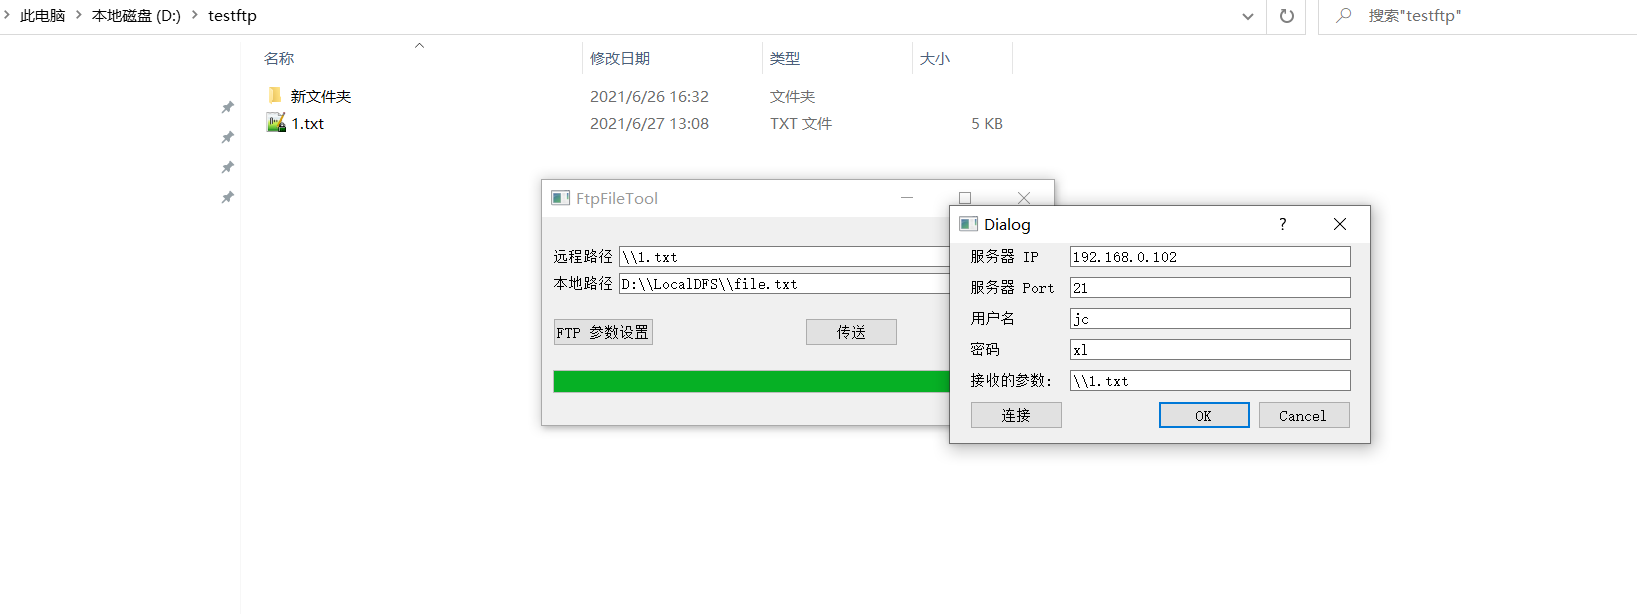Click the green transfer progress bar
Screen dimensions: 1637x614
[x=751, y=381]
